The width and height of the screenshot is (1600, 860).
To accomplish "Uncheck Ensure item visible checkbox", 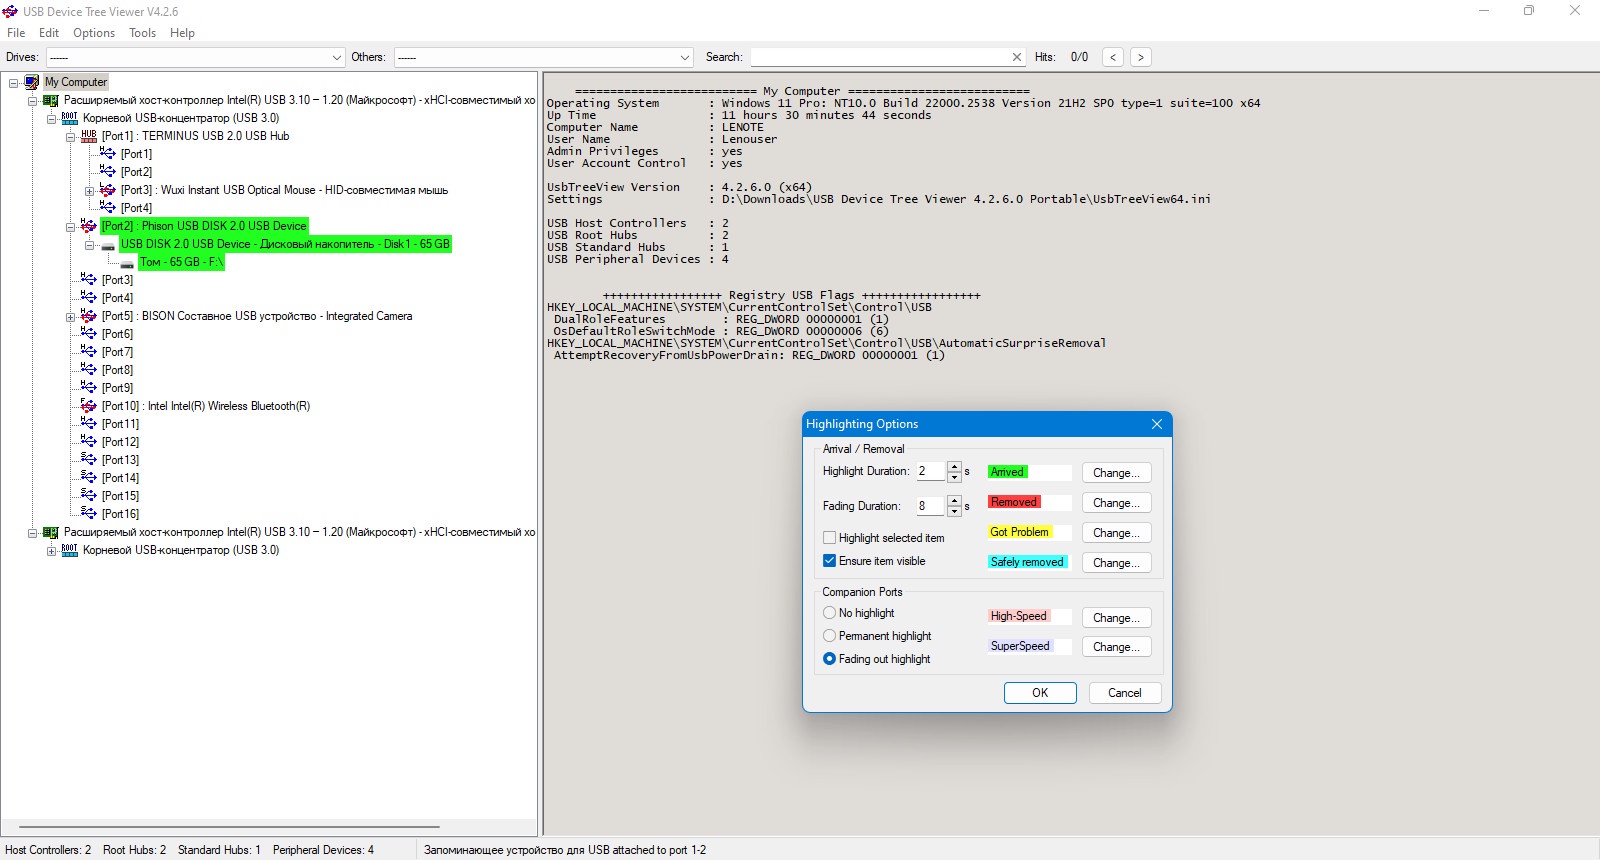I will (829, 561).
